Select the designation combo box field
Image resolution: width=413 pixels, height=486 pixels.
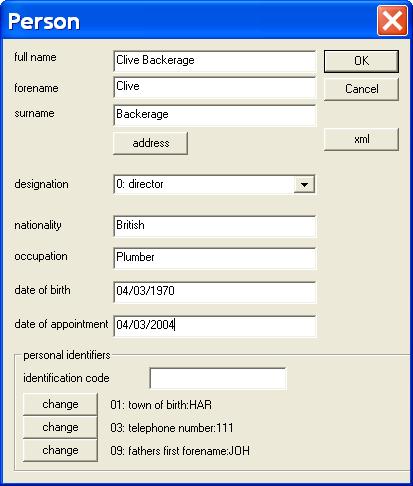(x=214, y=184)
